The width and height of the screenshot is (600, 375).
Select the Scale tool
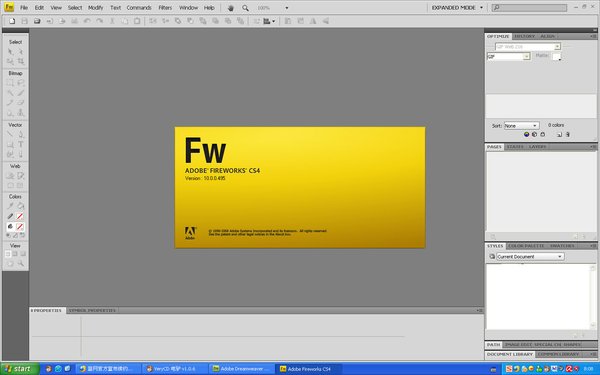(10, 61)
